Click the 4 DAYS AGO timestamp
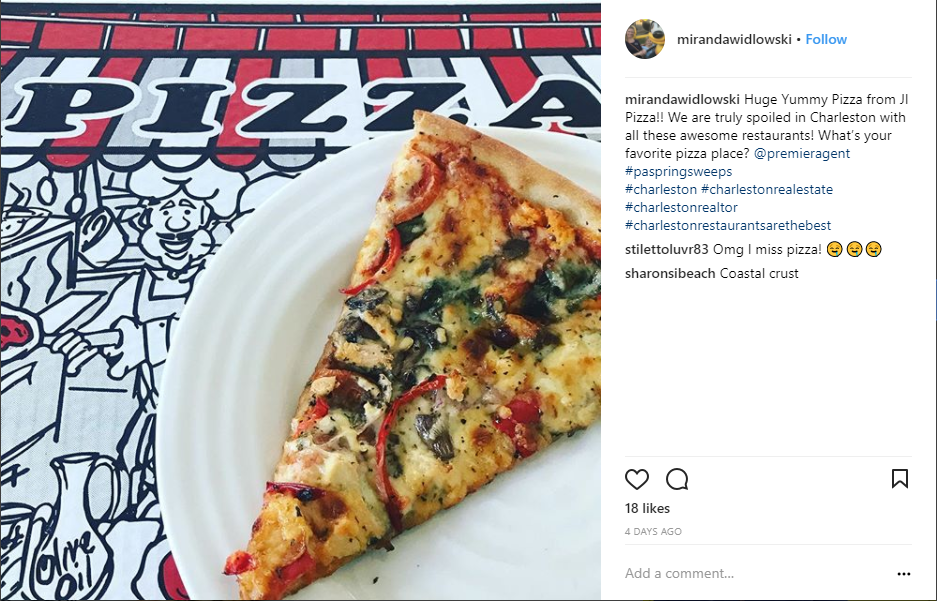This screenshot has width=937, height=601. coord(653,532)
